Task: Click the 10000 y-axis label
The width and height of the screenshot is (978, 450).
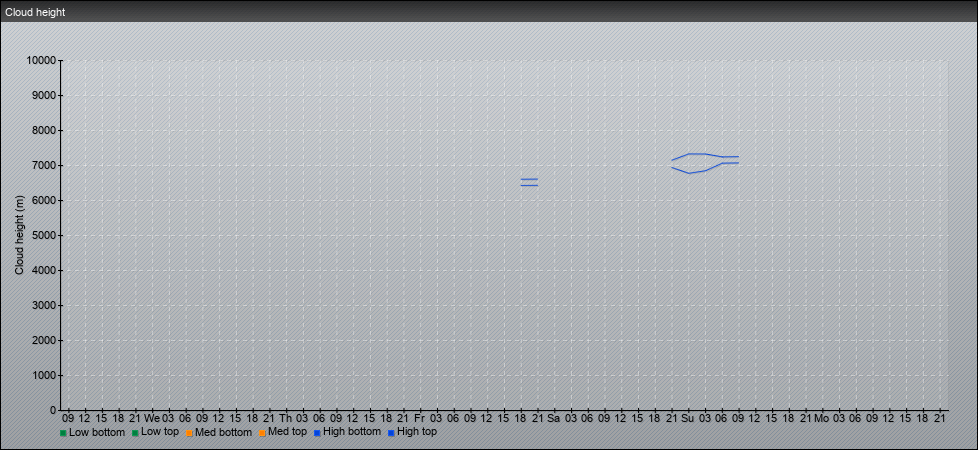Action: 41,61
